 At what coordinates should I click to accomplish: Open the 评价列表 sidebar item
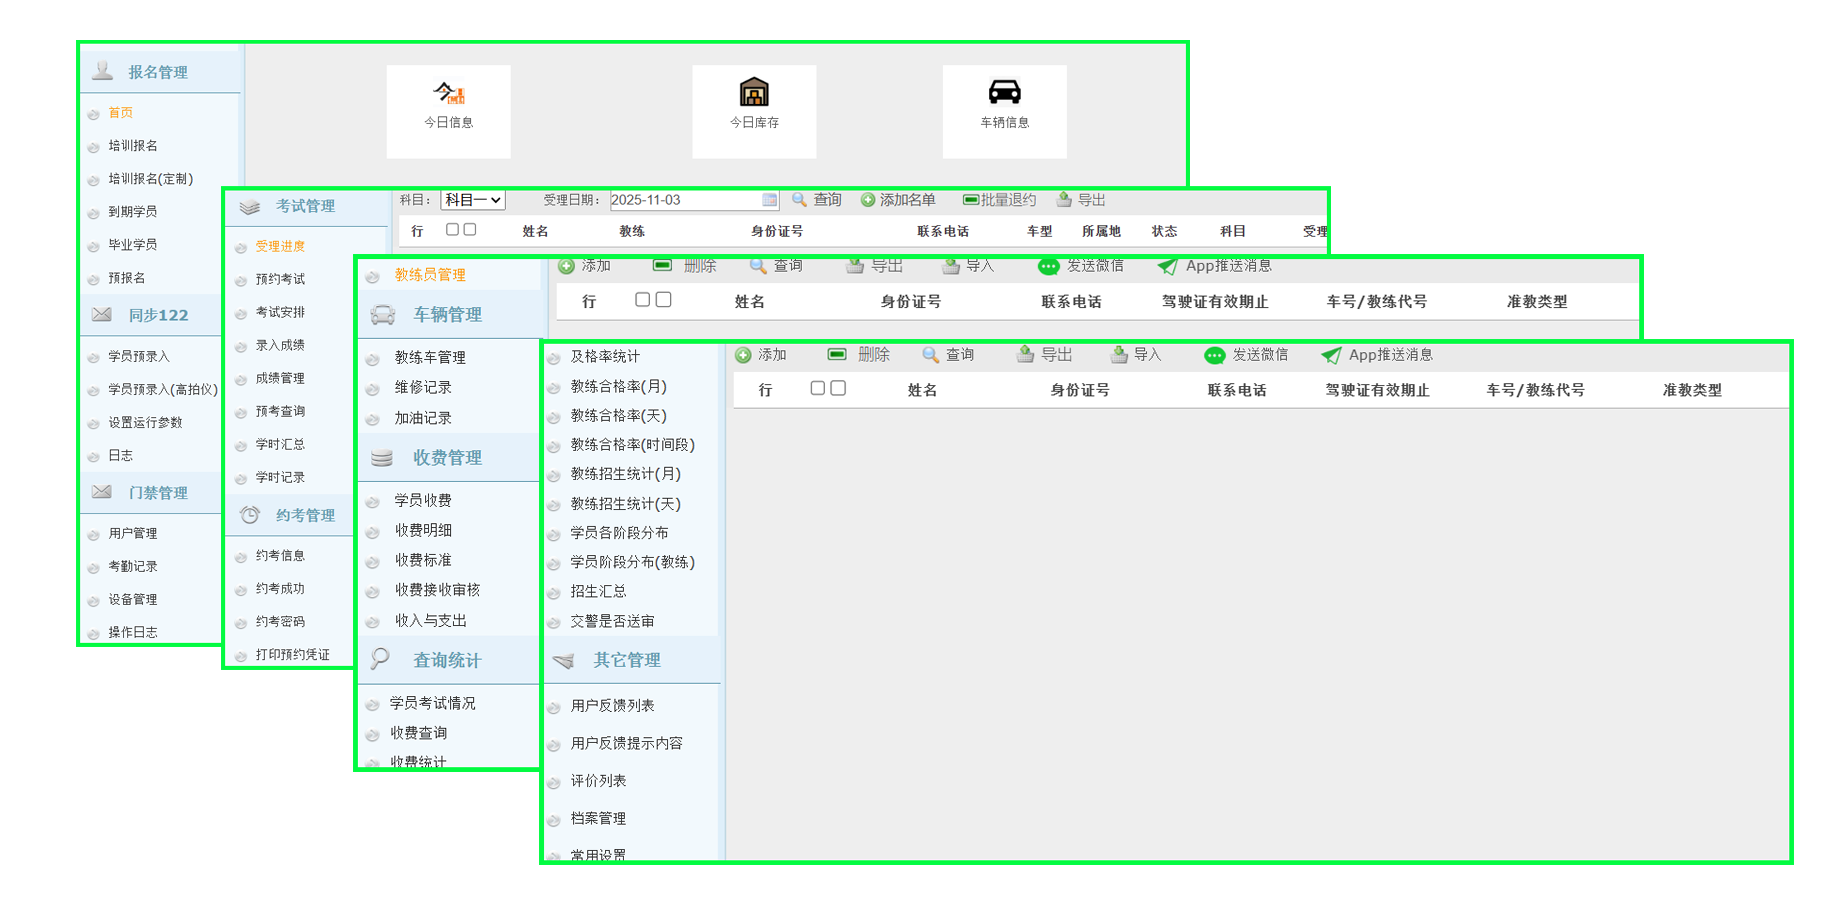point(598,781)
